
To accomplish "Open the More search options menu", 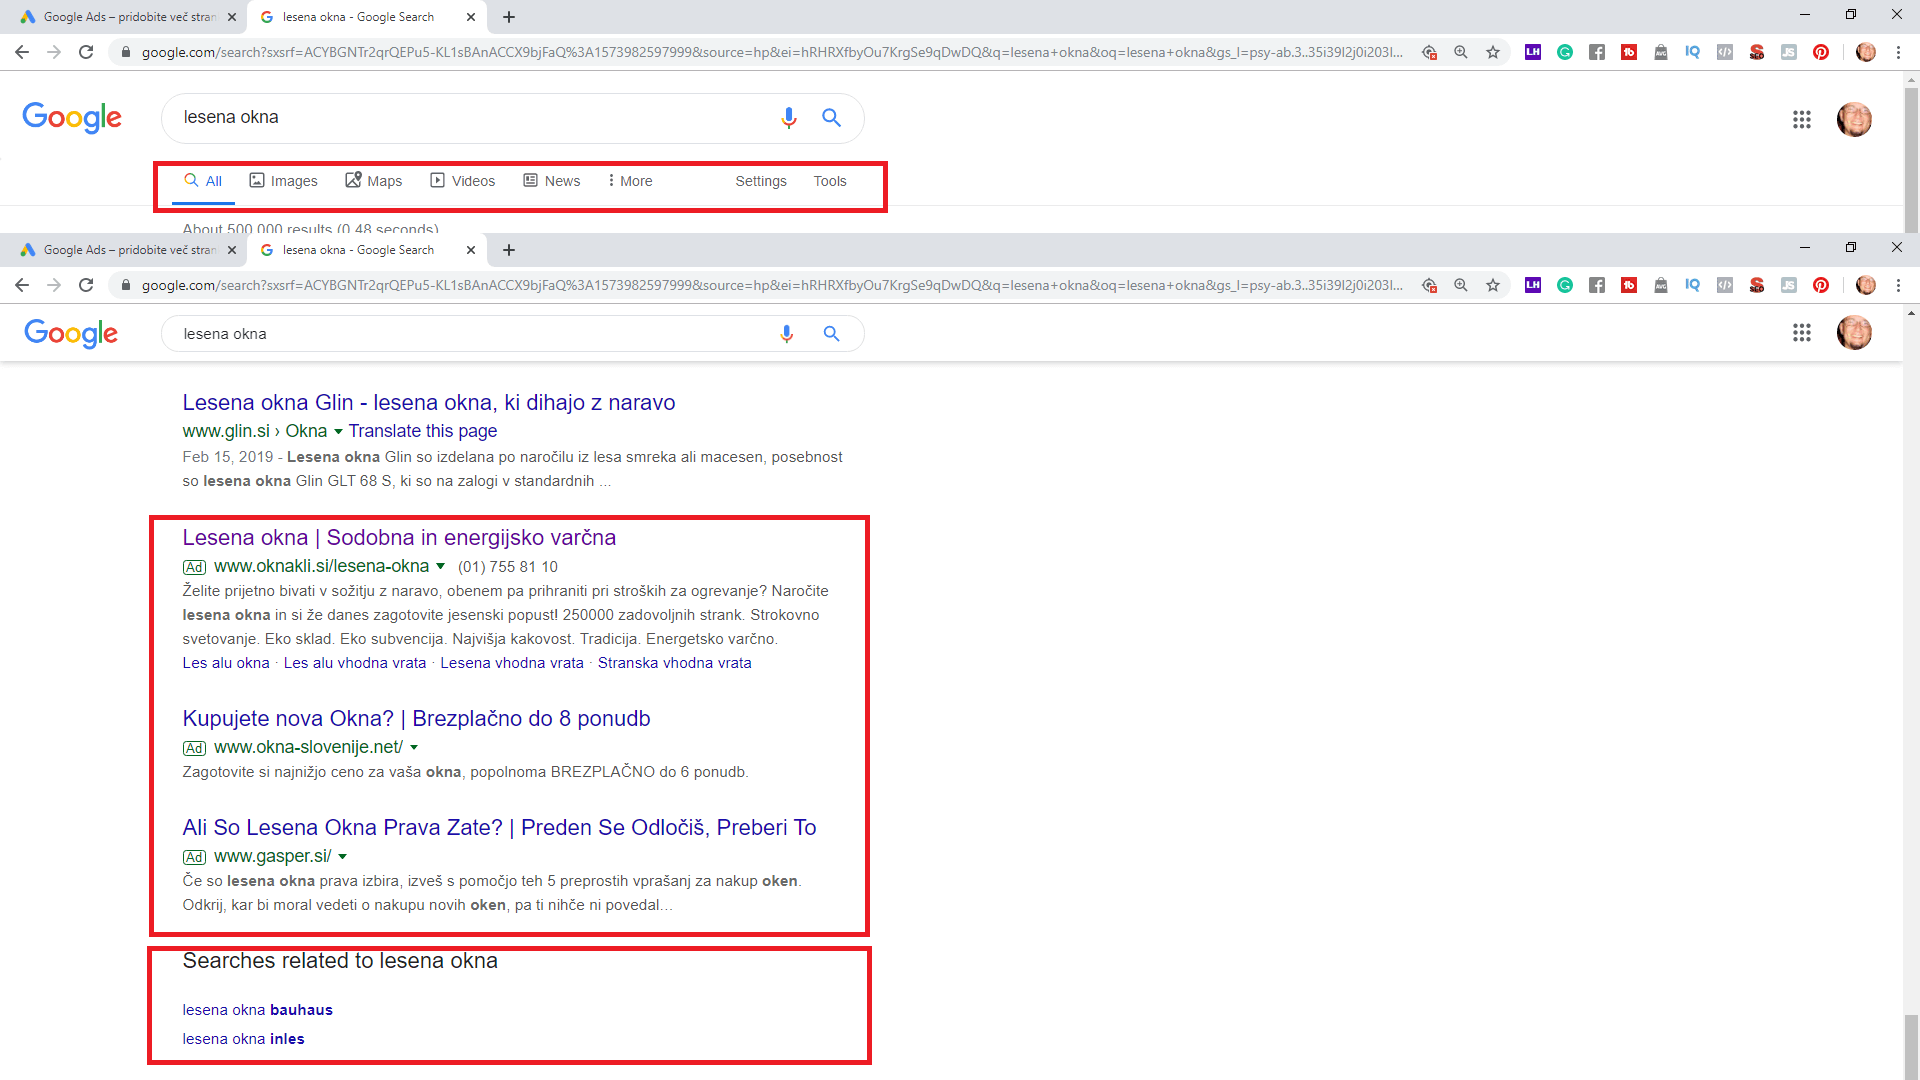I will tap(630, 181).
